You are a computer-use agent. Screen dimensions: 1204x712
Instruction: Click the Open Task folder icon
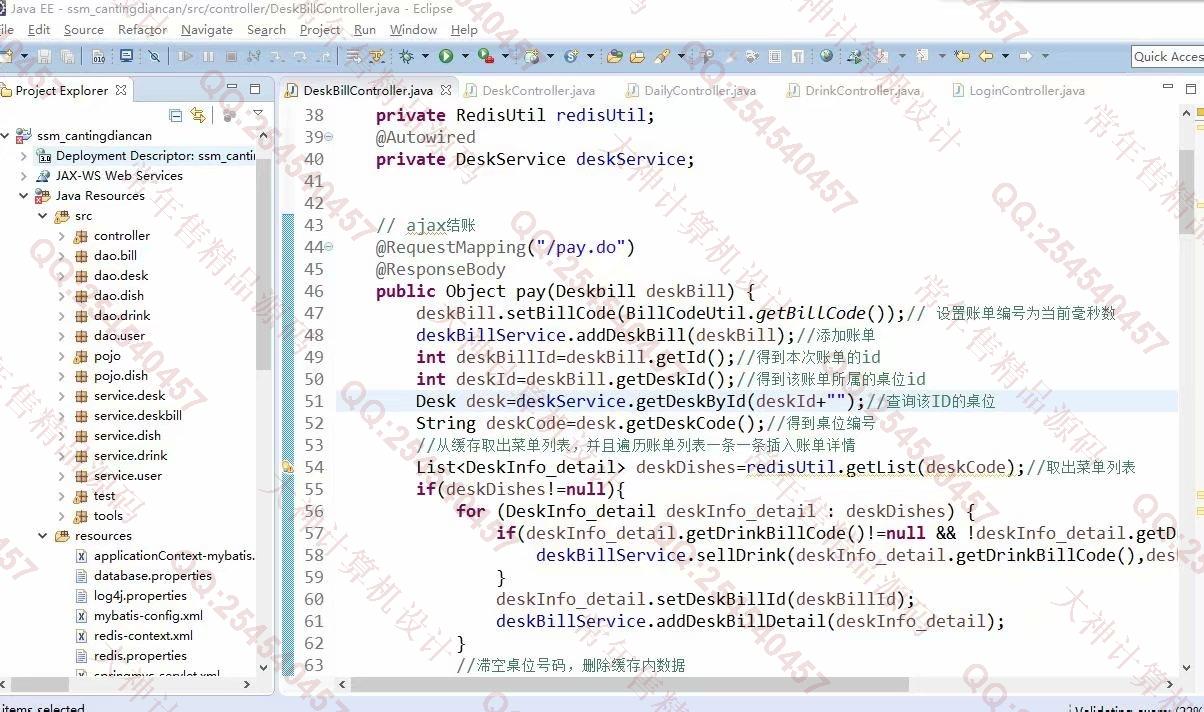[x=636, y=57]
